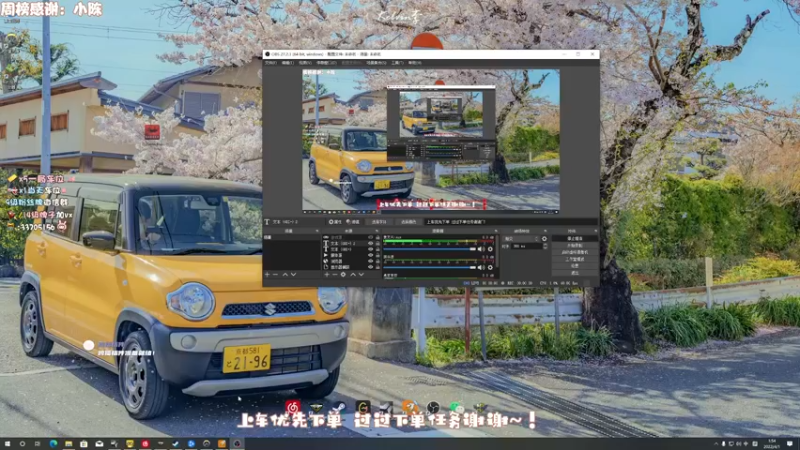Open the 工具(T) menu in OBS
800x450 pixels.
[397, 63]
